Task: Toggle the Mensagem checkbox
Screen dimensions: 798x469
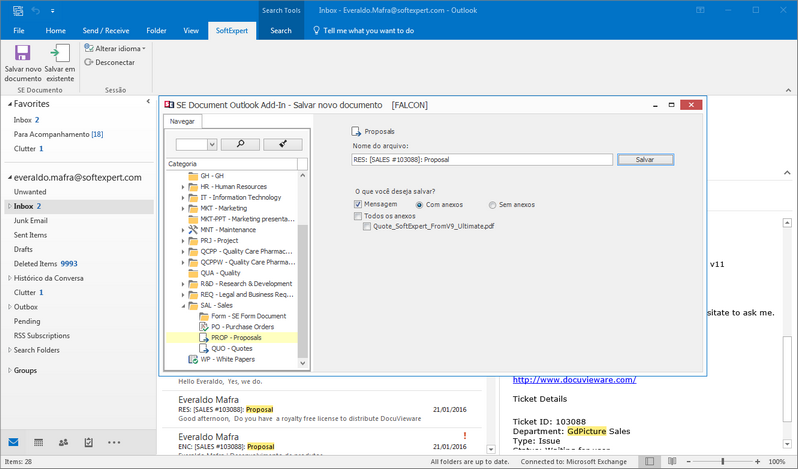Action: tap(358, 204)
